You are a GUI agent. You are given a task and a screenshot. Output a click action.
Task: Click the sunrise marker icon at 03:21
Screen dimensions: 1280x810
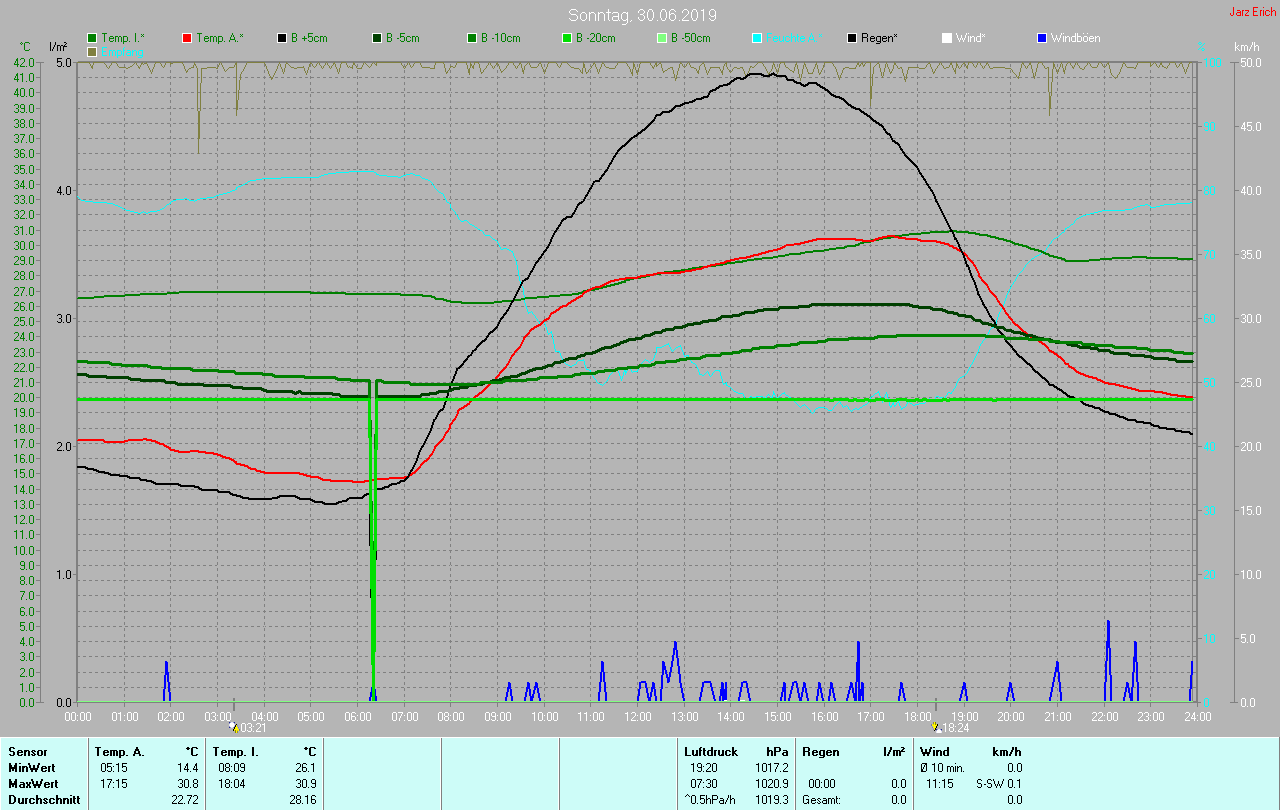point(234,728)
